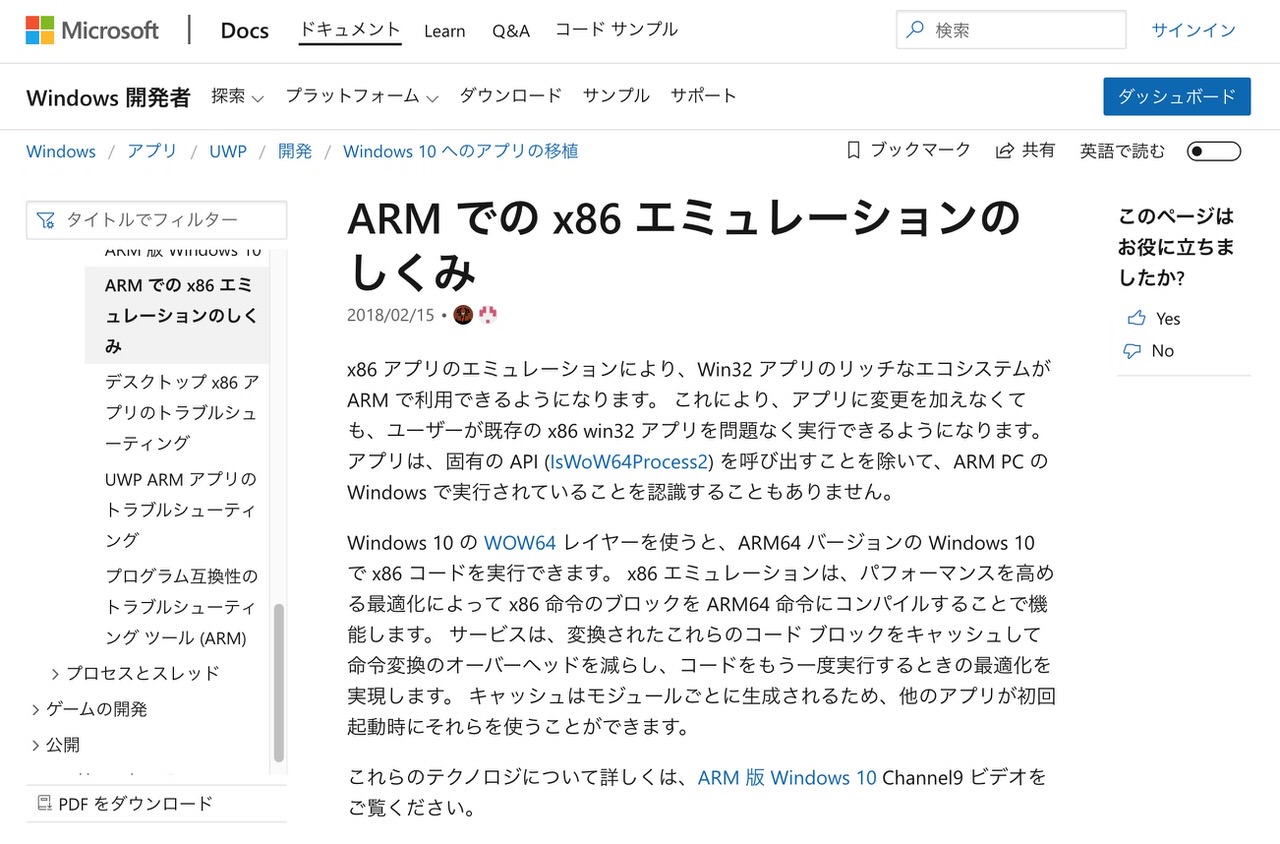Select the ドキュメント tab
1280x844 pixels.
pyautogui.click(x=350, y=30)
